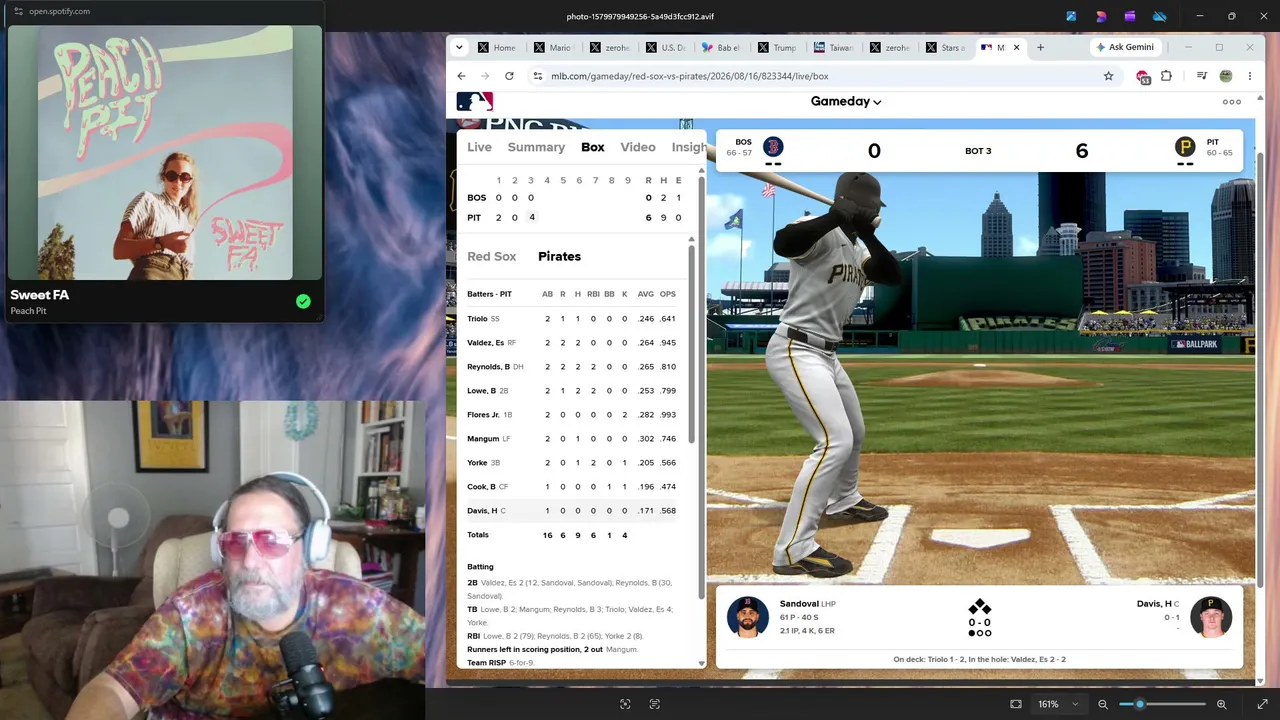This screenshot has height=720, width=1280.
Task: Open the Chrome three-dot menu
Action: click(x=1249, y=76)
